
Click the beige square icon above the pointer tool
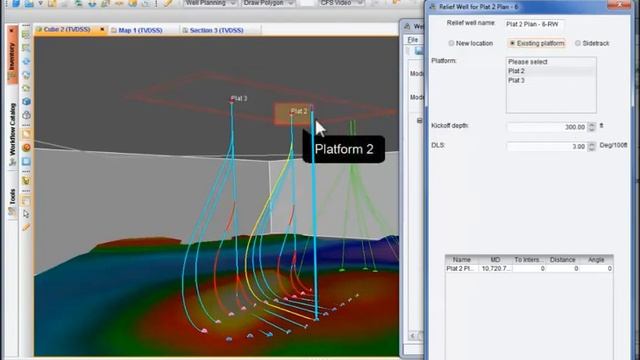tap(26, 201)
